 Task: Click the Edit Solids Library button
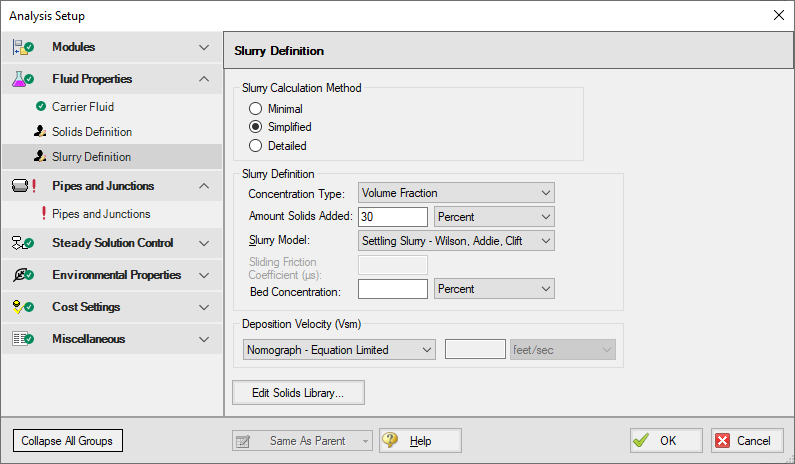[x=298, y=393]
